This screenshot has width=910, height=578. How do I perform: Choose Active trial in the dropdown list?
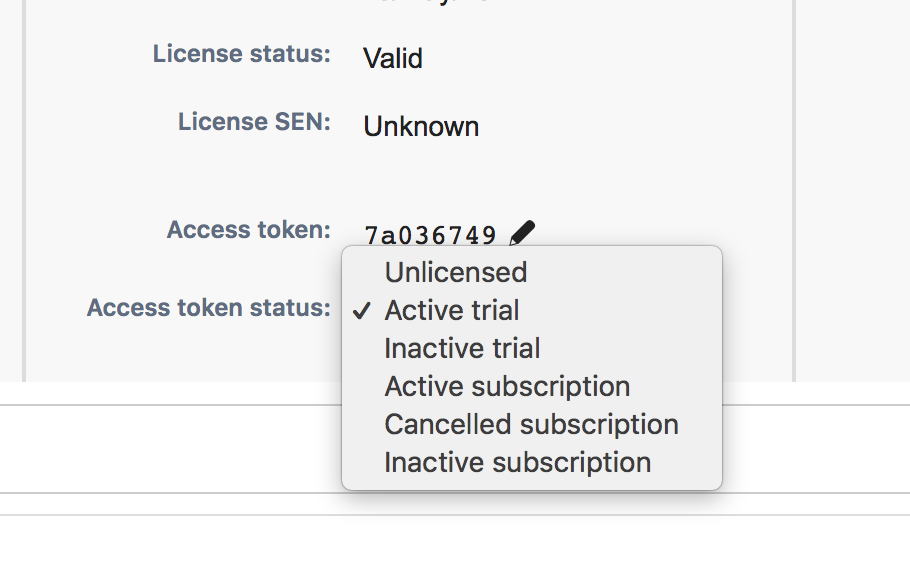pyautogui.click(x=452, y=310)
